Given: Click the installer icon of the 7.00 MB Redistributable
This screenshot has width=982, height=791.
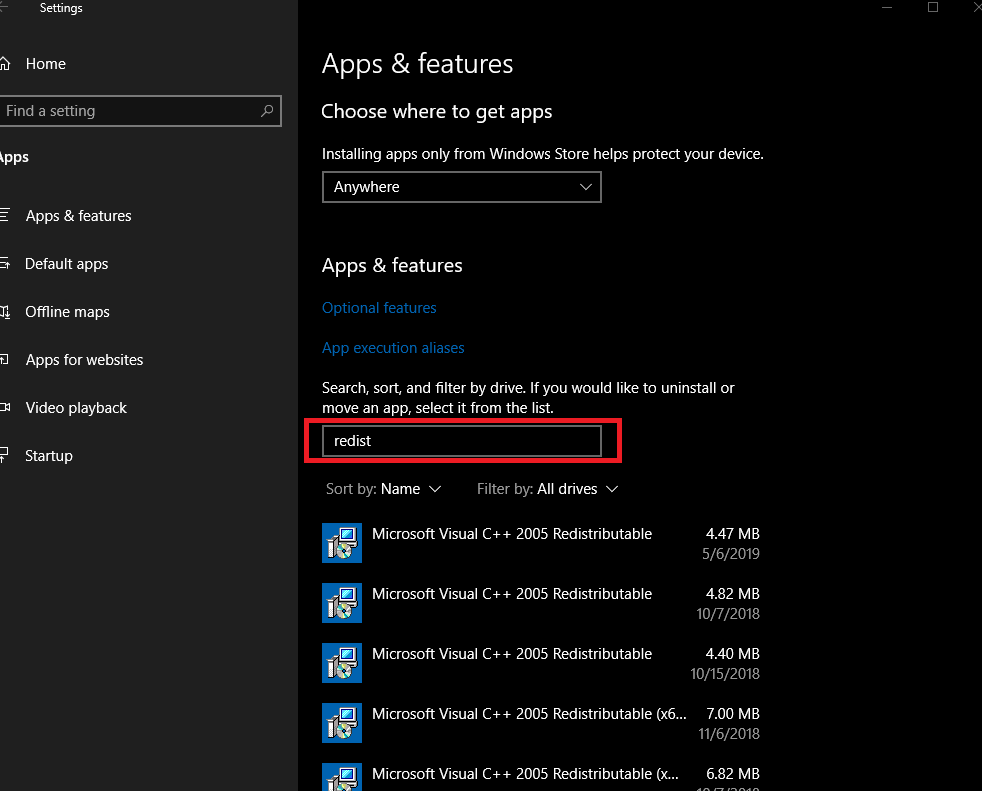Looking at the screenshot, I should (342, 723).
